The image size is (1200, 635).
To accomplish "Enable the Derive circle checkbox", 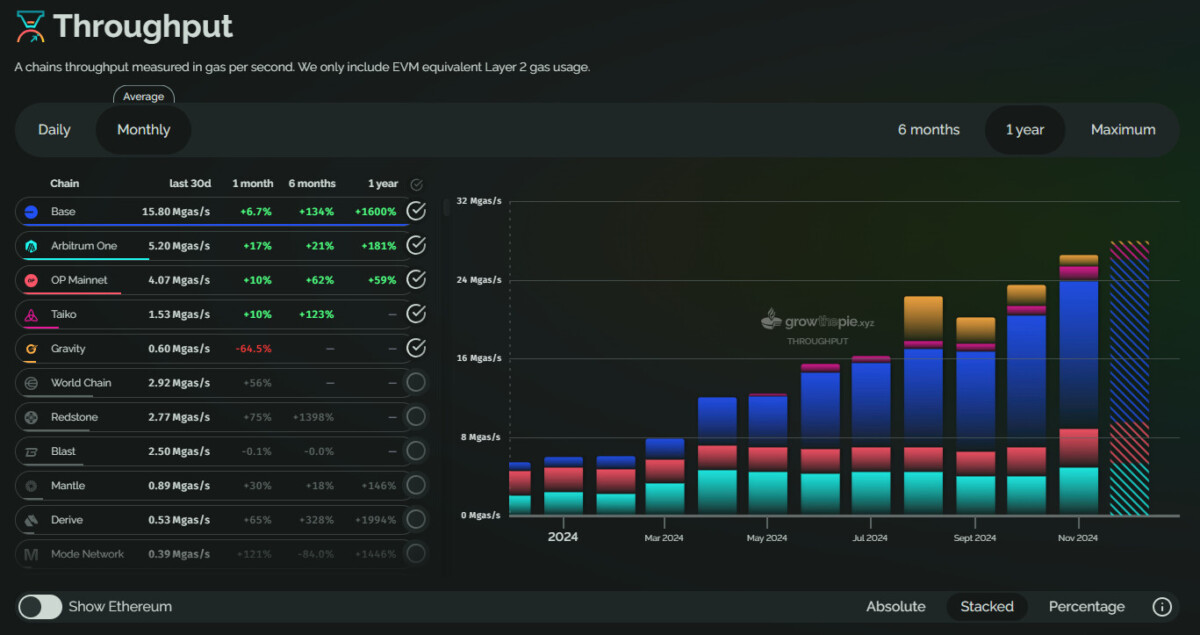I will 416,519.
